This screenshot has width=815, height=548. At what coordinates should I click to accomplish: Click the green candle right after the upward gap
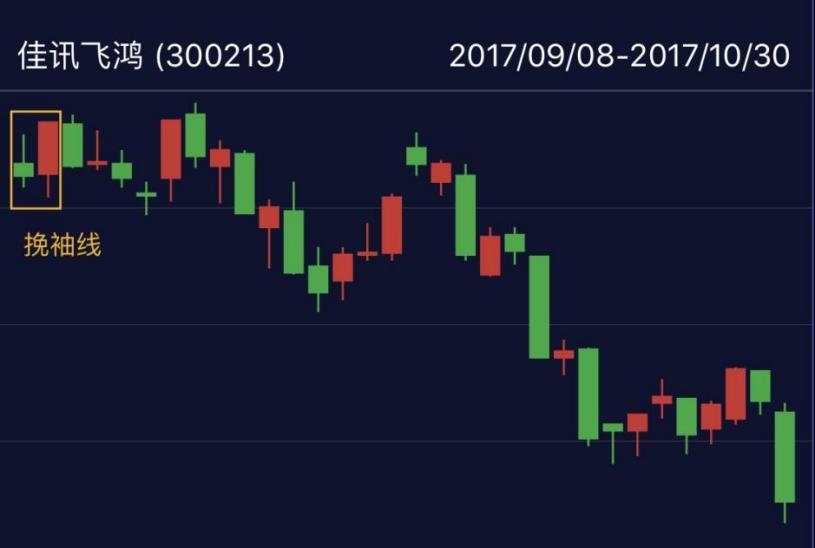point(416,156)
